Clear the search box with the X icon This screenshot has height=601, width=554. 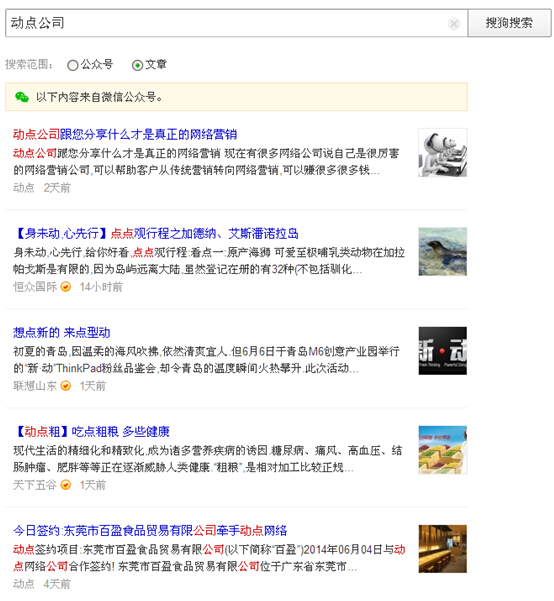click(454, 24)
